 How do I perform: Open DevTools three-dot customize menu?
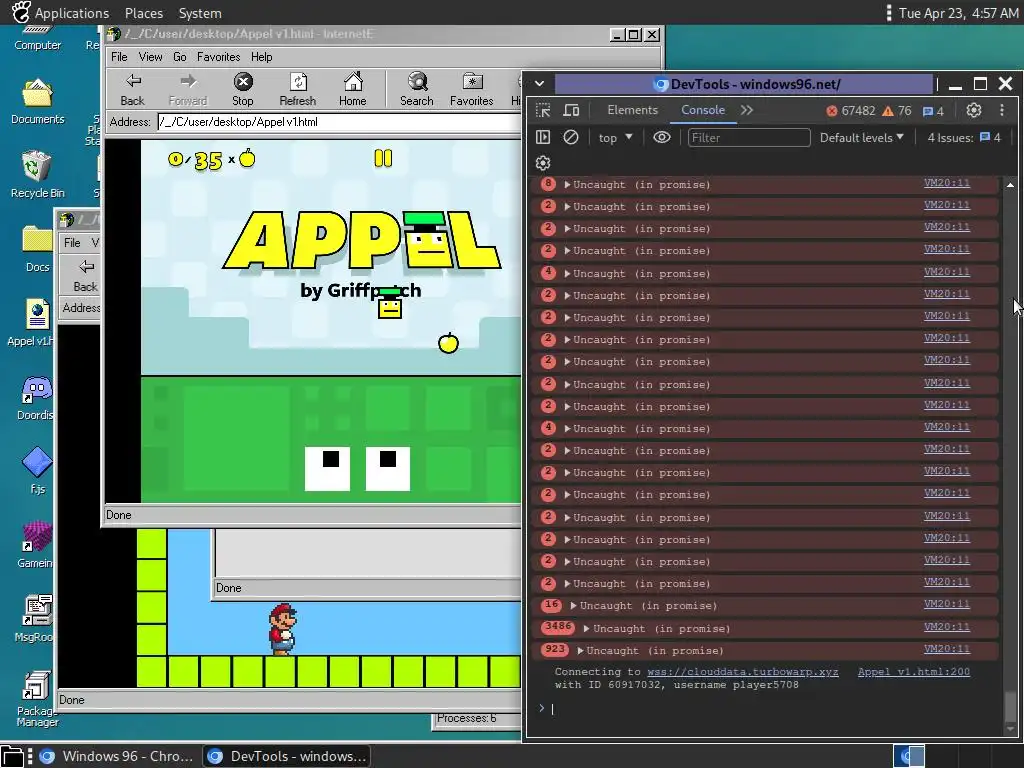point(1002,110)
